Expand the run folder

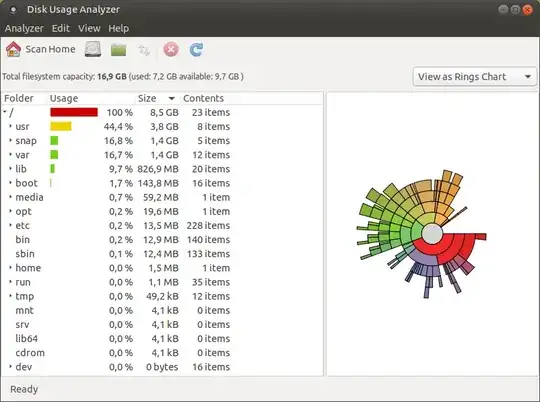tap(11, 281)
